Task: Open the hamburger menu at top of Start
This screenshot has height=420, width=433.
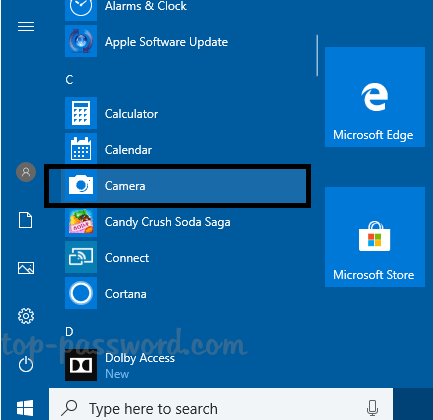Action: tap(26, 27)
